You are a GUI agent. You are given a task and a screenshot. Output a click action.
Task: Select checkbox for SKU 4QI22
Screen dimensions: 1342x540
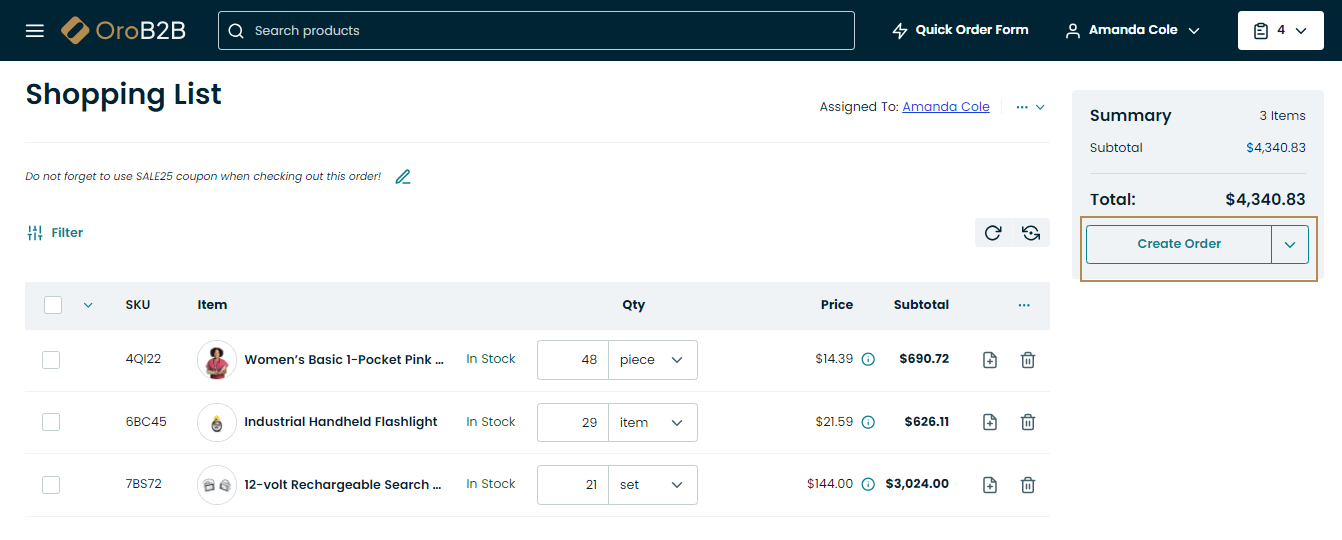51,360
